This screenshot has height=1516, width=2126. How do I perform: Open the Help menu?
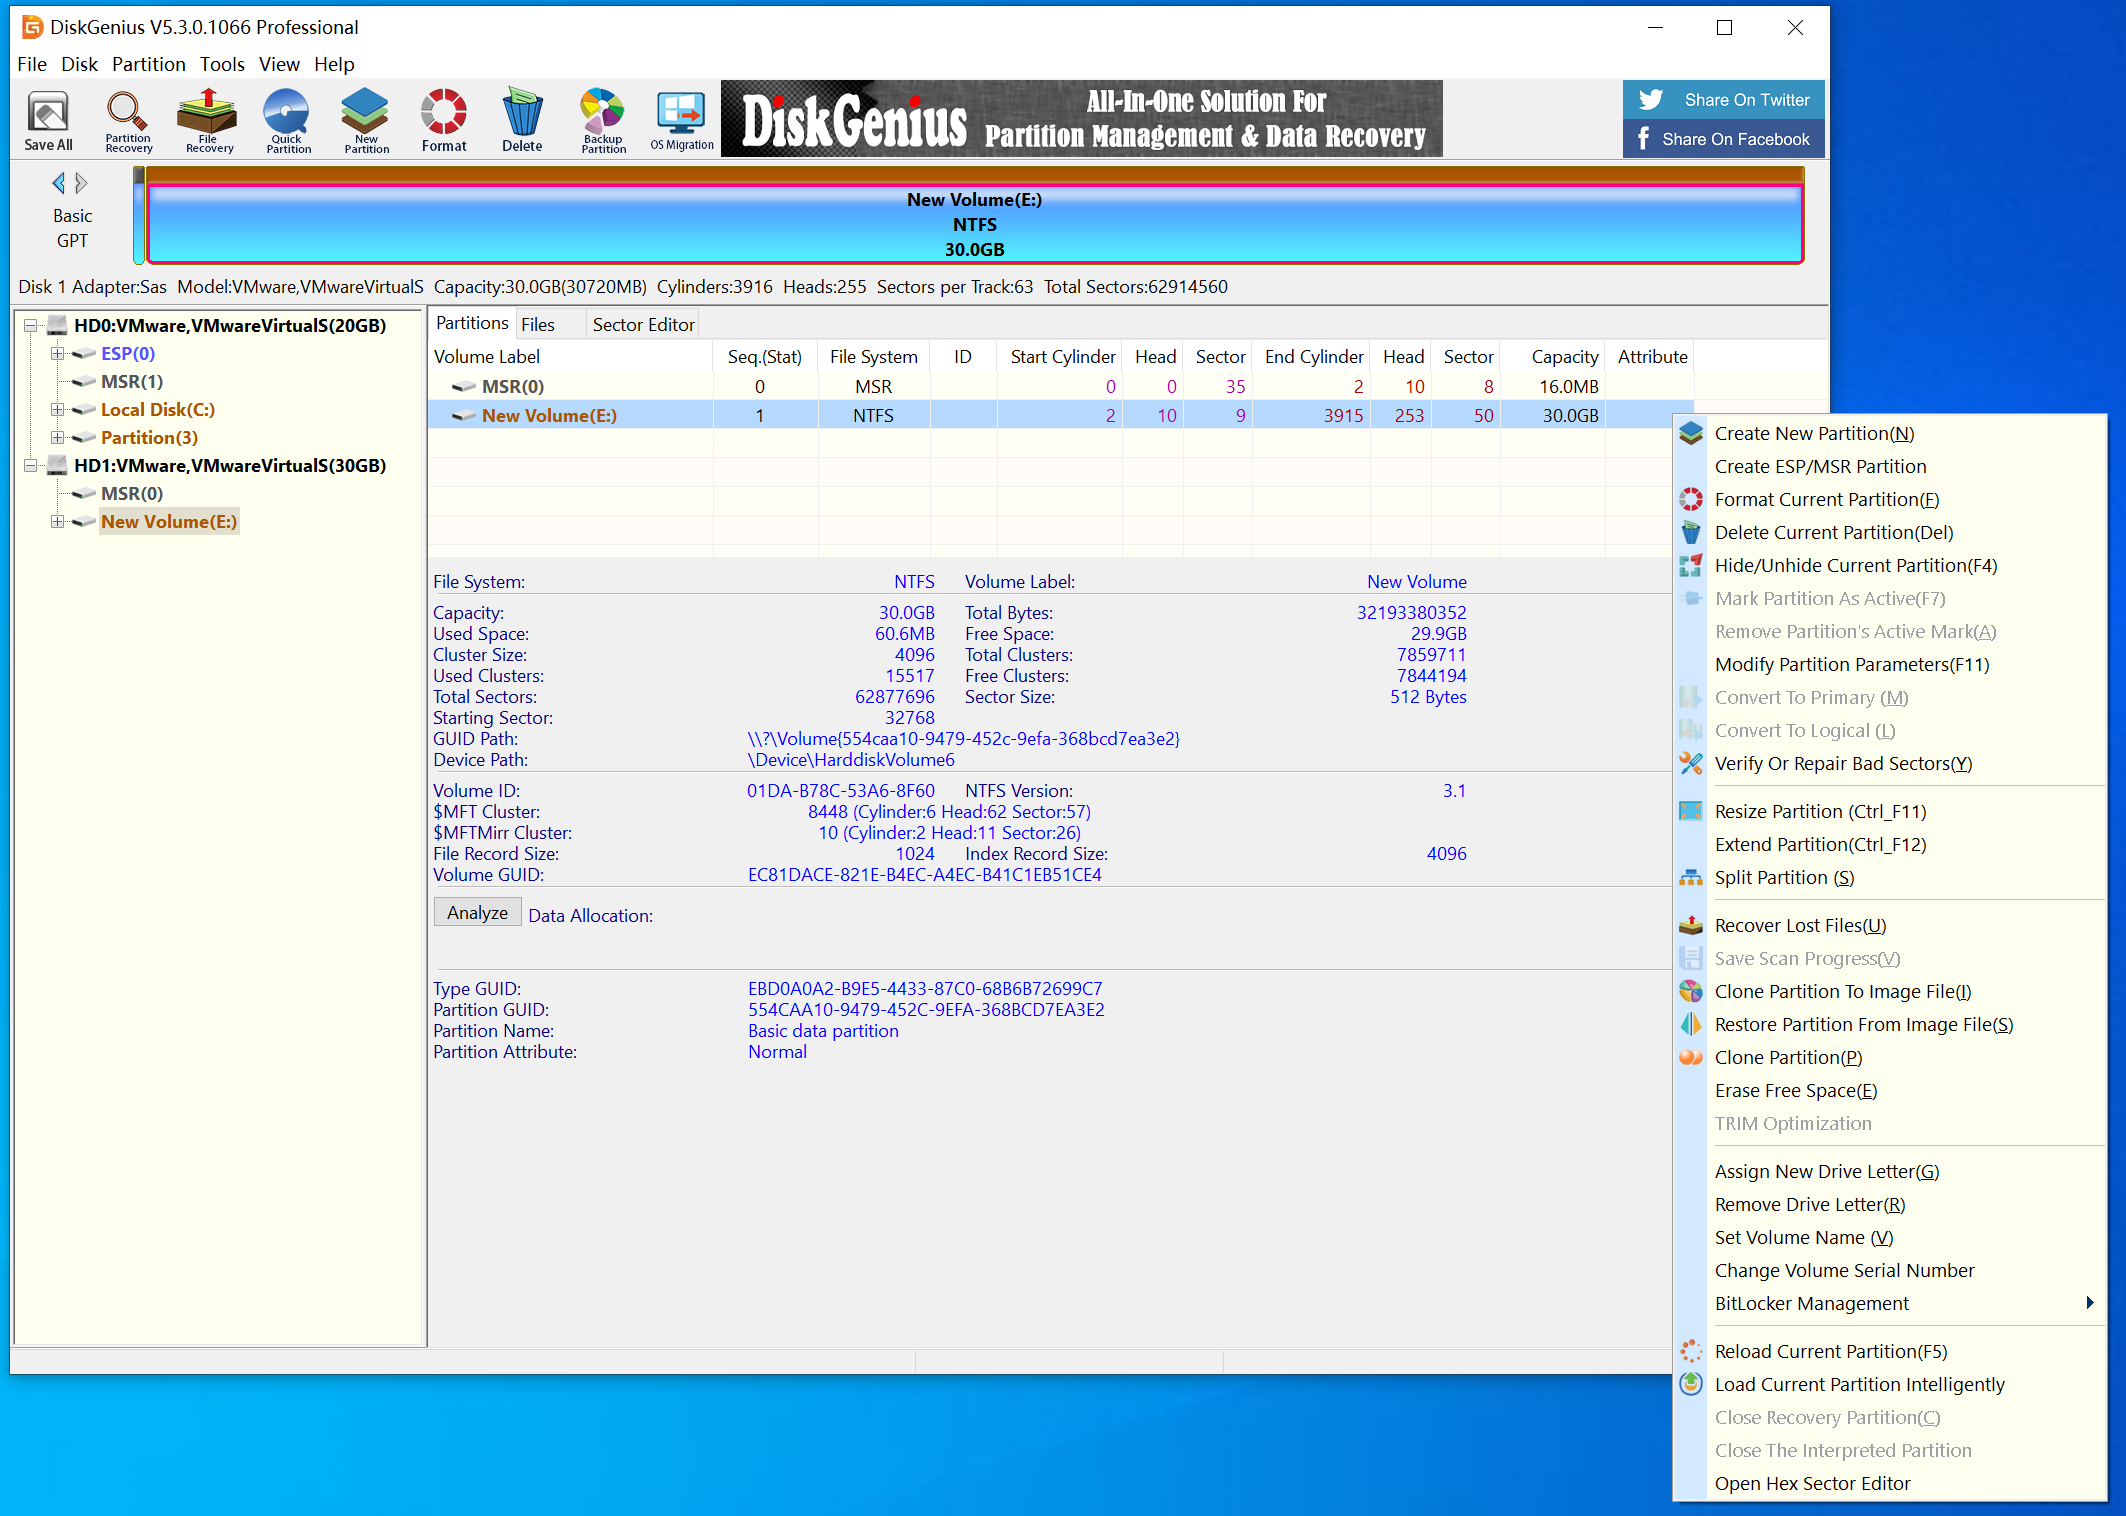point(334,64)
